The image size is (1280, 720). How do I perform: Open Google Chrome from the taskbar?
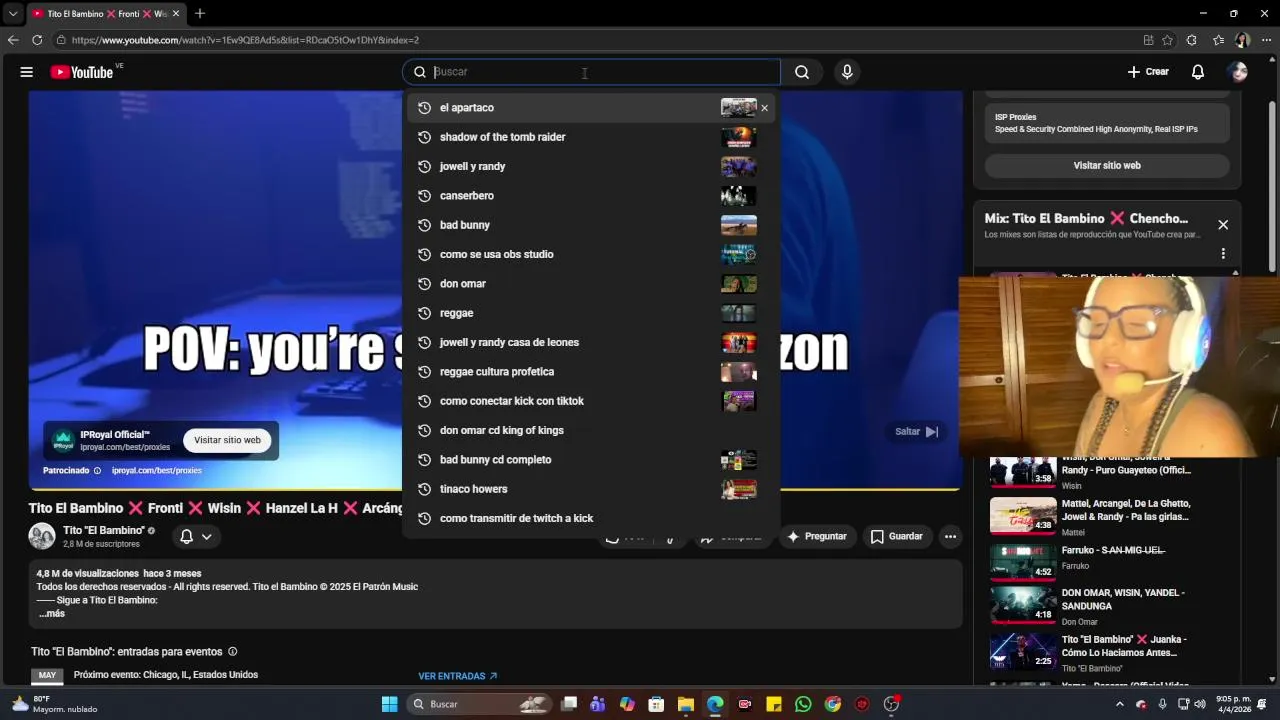833,704
